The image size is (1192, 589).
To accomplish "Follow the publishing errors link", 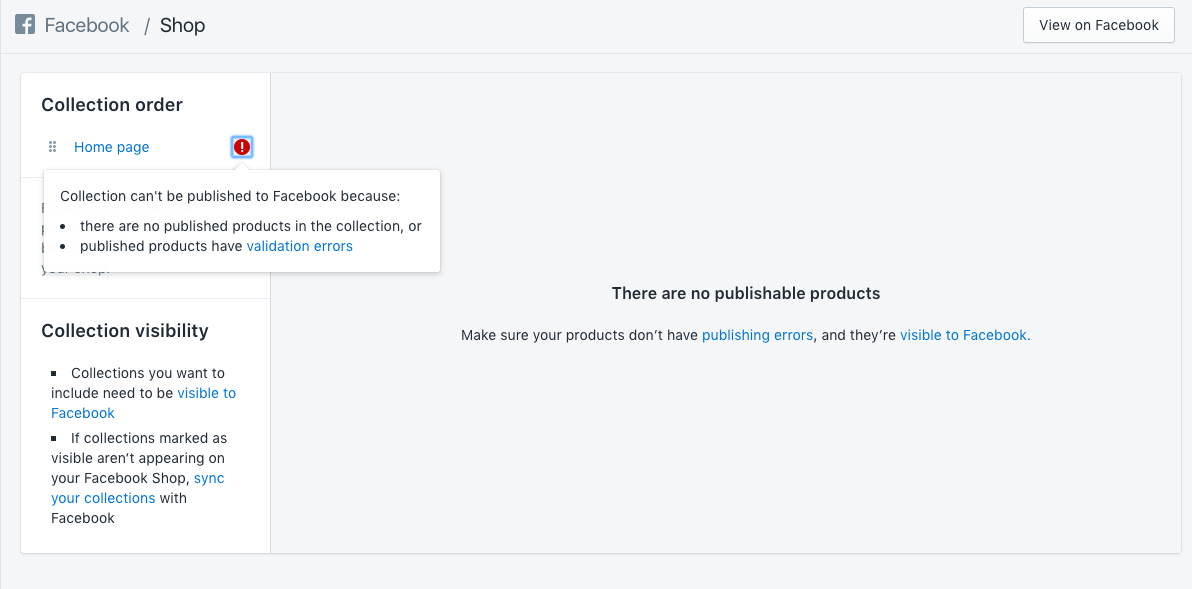I will point(757,335).
